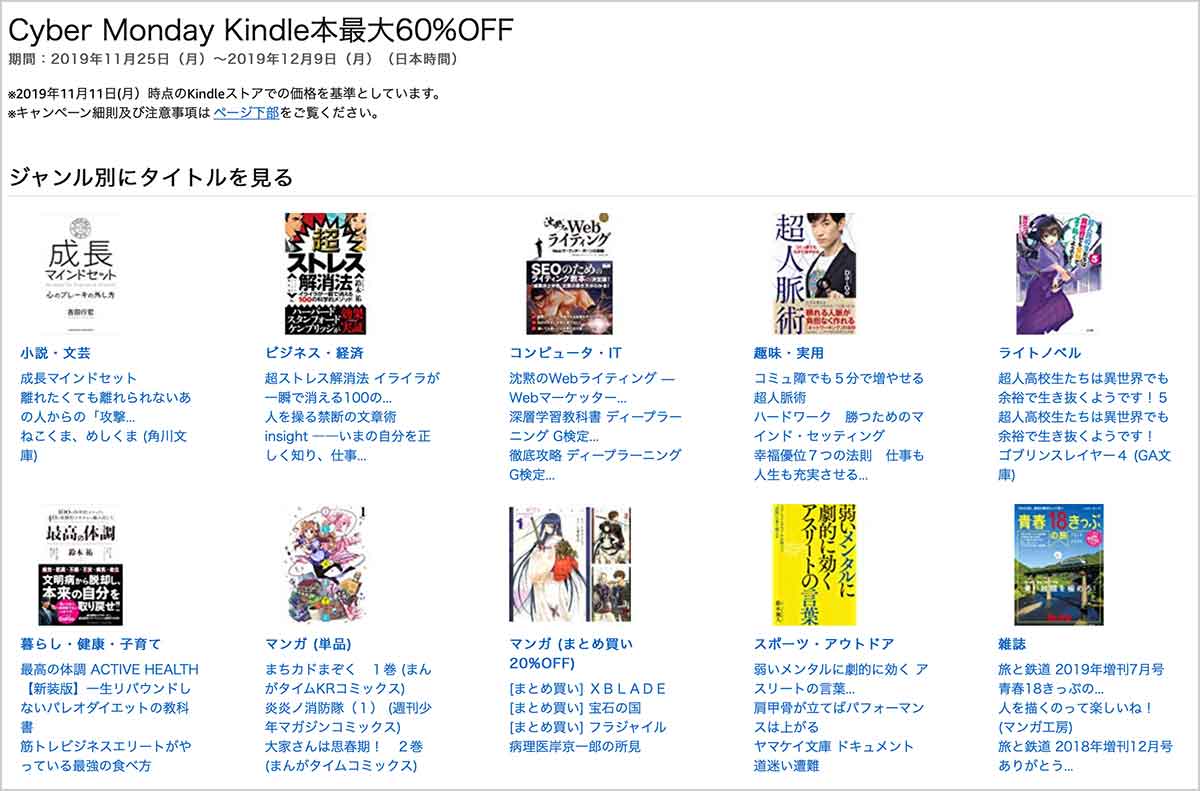This screenshot has height=791, width=1200.
Task: Open マンガ (まとめ買い 20%OFF) heading
Action: click(x=571, y=653)
